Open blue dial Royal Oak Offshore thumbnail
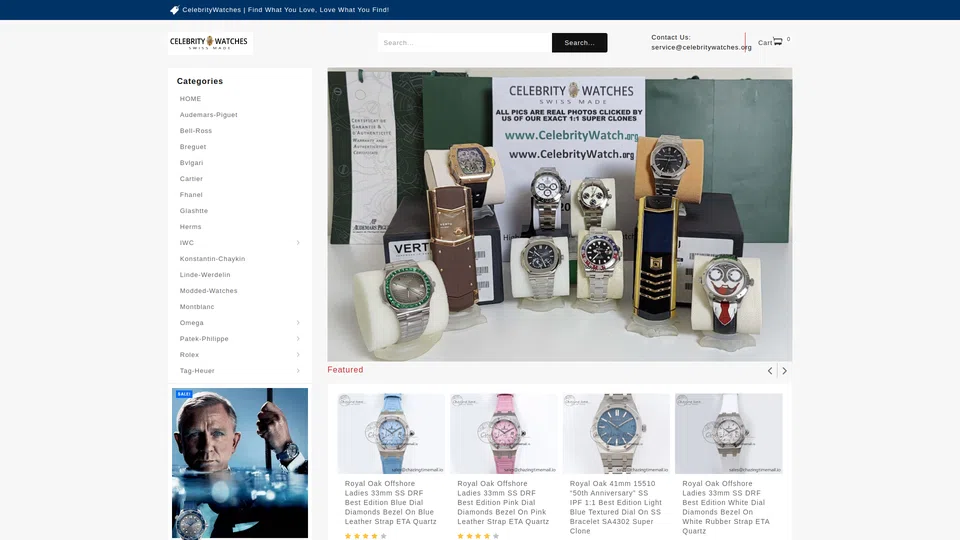The height and width of the screenshot is (540, 960). (x=391, y=433)
